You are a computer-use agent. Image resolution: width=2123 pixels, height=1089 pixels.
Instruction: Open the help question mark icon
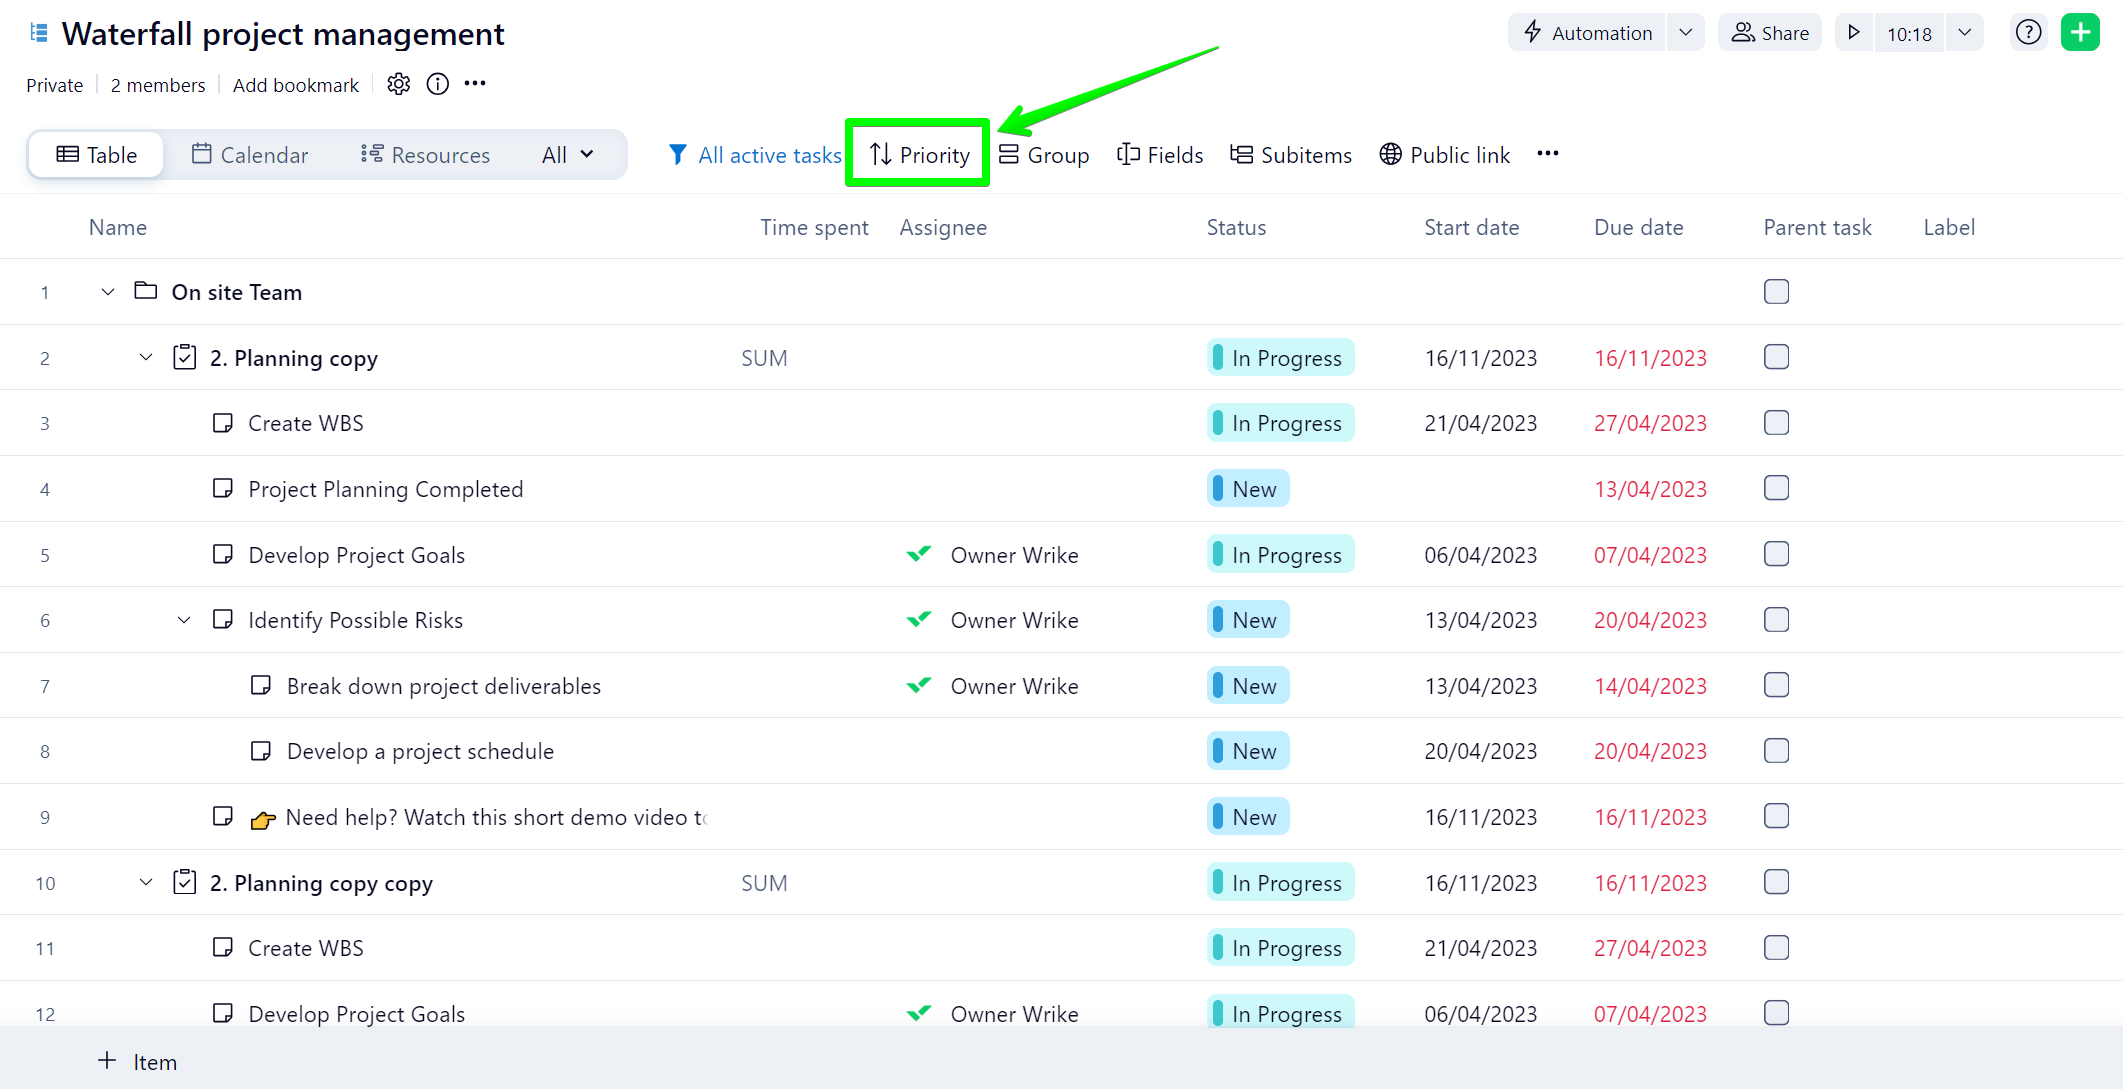coord(2028,33)
